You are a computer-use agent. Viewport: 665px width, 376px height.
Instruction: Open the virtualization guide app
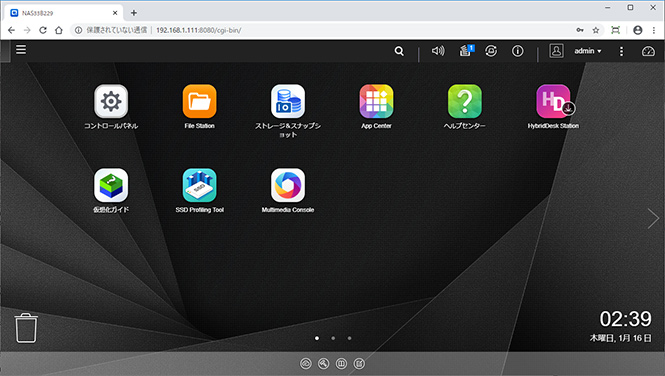(111, 185)
